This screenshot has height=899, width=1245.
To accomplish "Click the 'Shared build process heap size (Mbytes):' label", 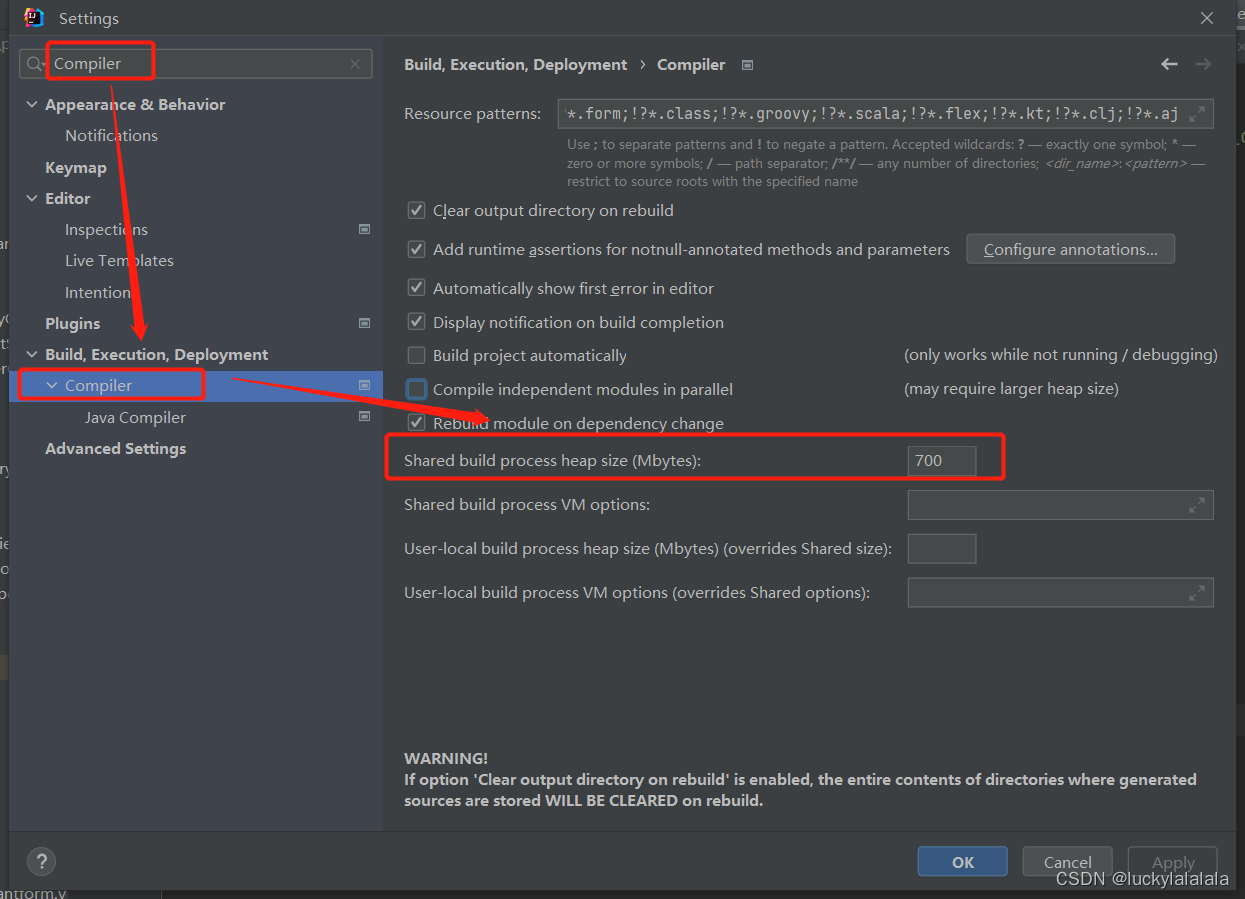I will tap(553, 461).
